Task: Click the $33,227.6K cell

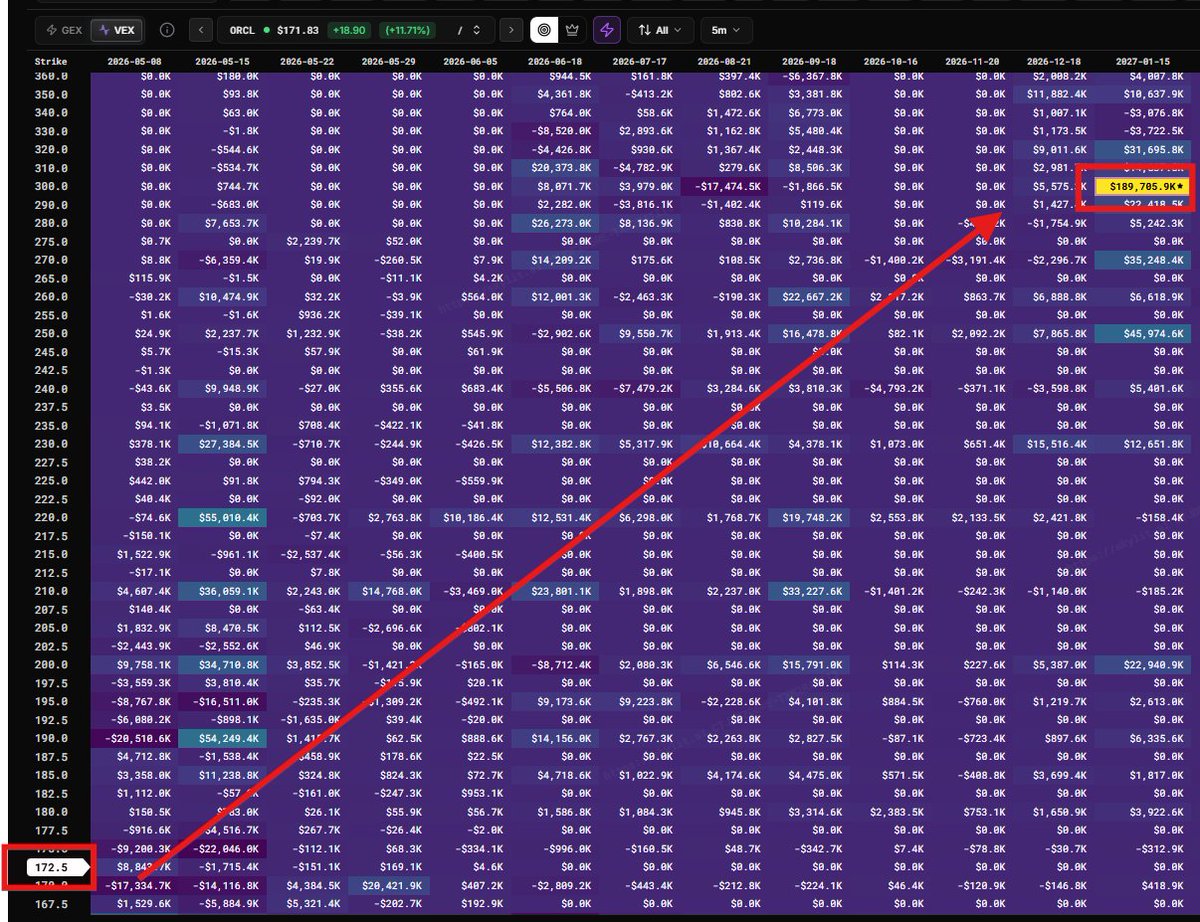Action: (810, 591)
